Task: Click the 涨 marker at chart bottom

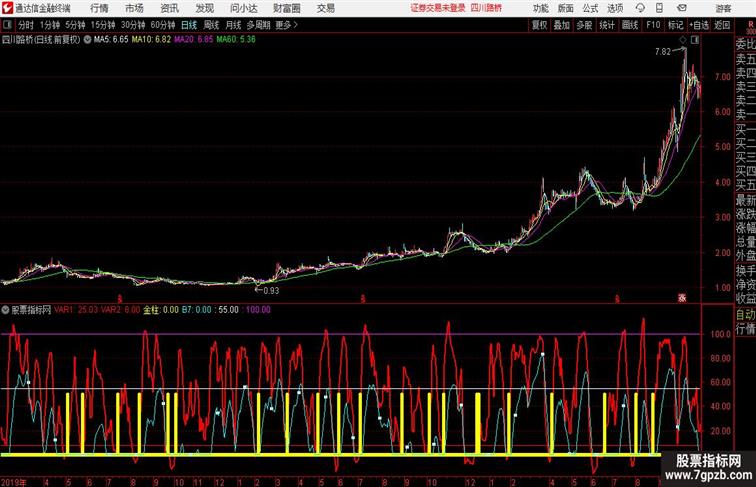Action: pos(682,298)
